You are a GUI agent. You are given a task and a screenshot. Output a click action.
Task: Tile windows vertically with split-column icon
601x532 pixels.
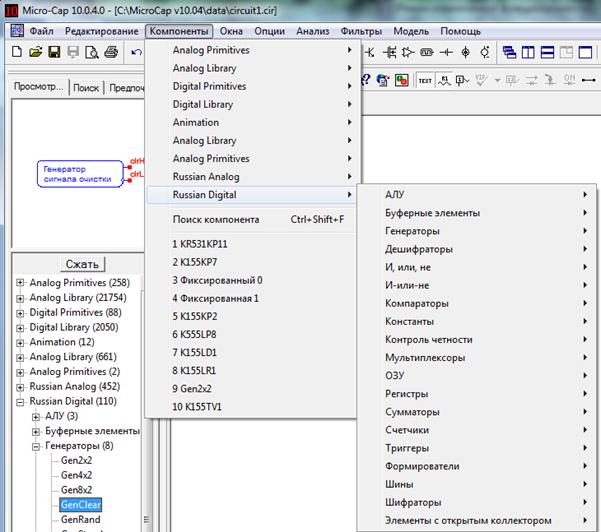[528, 52]
